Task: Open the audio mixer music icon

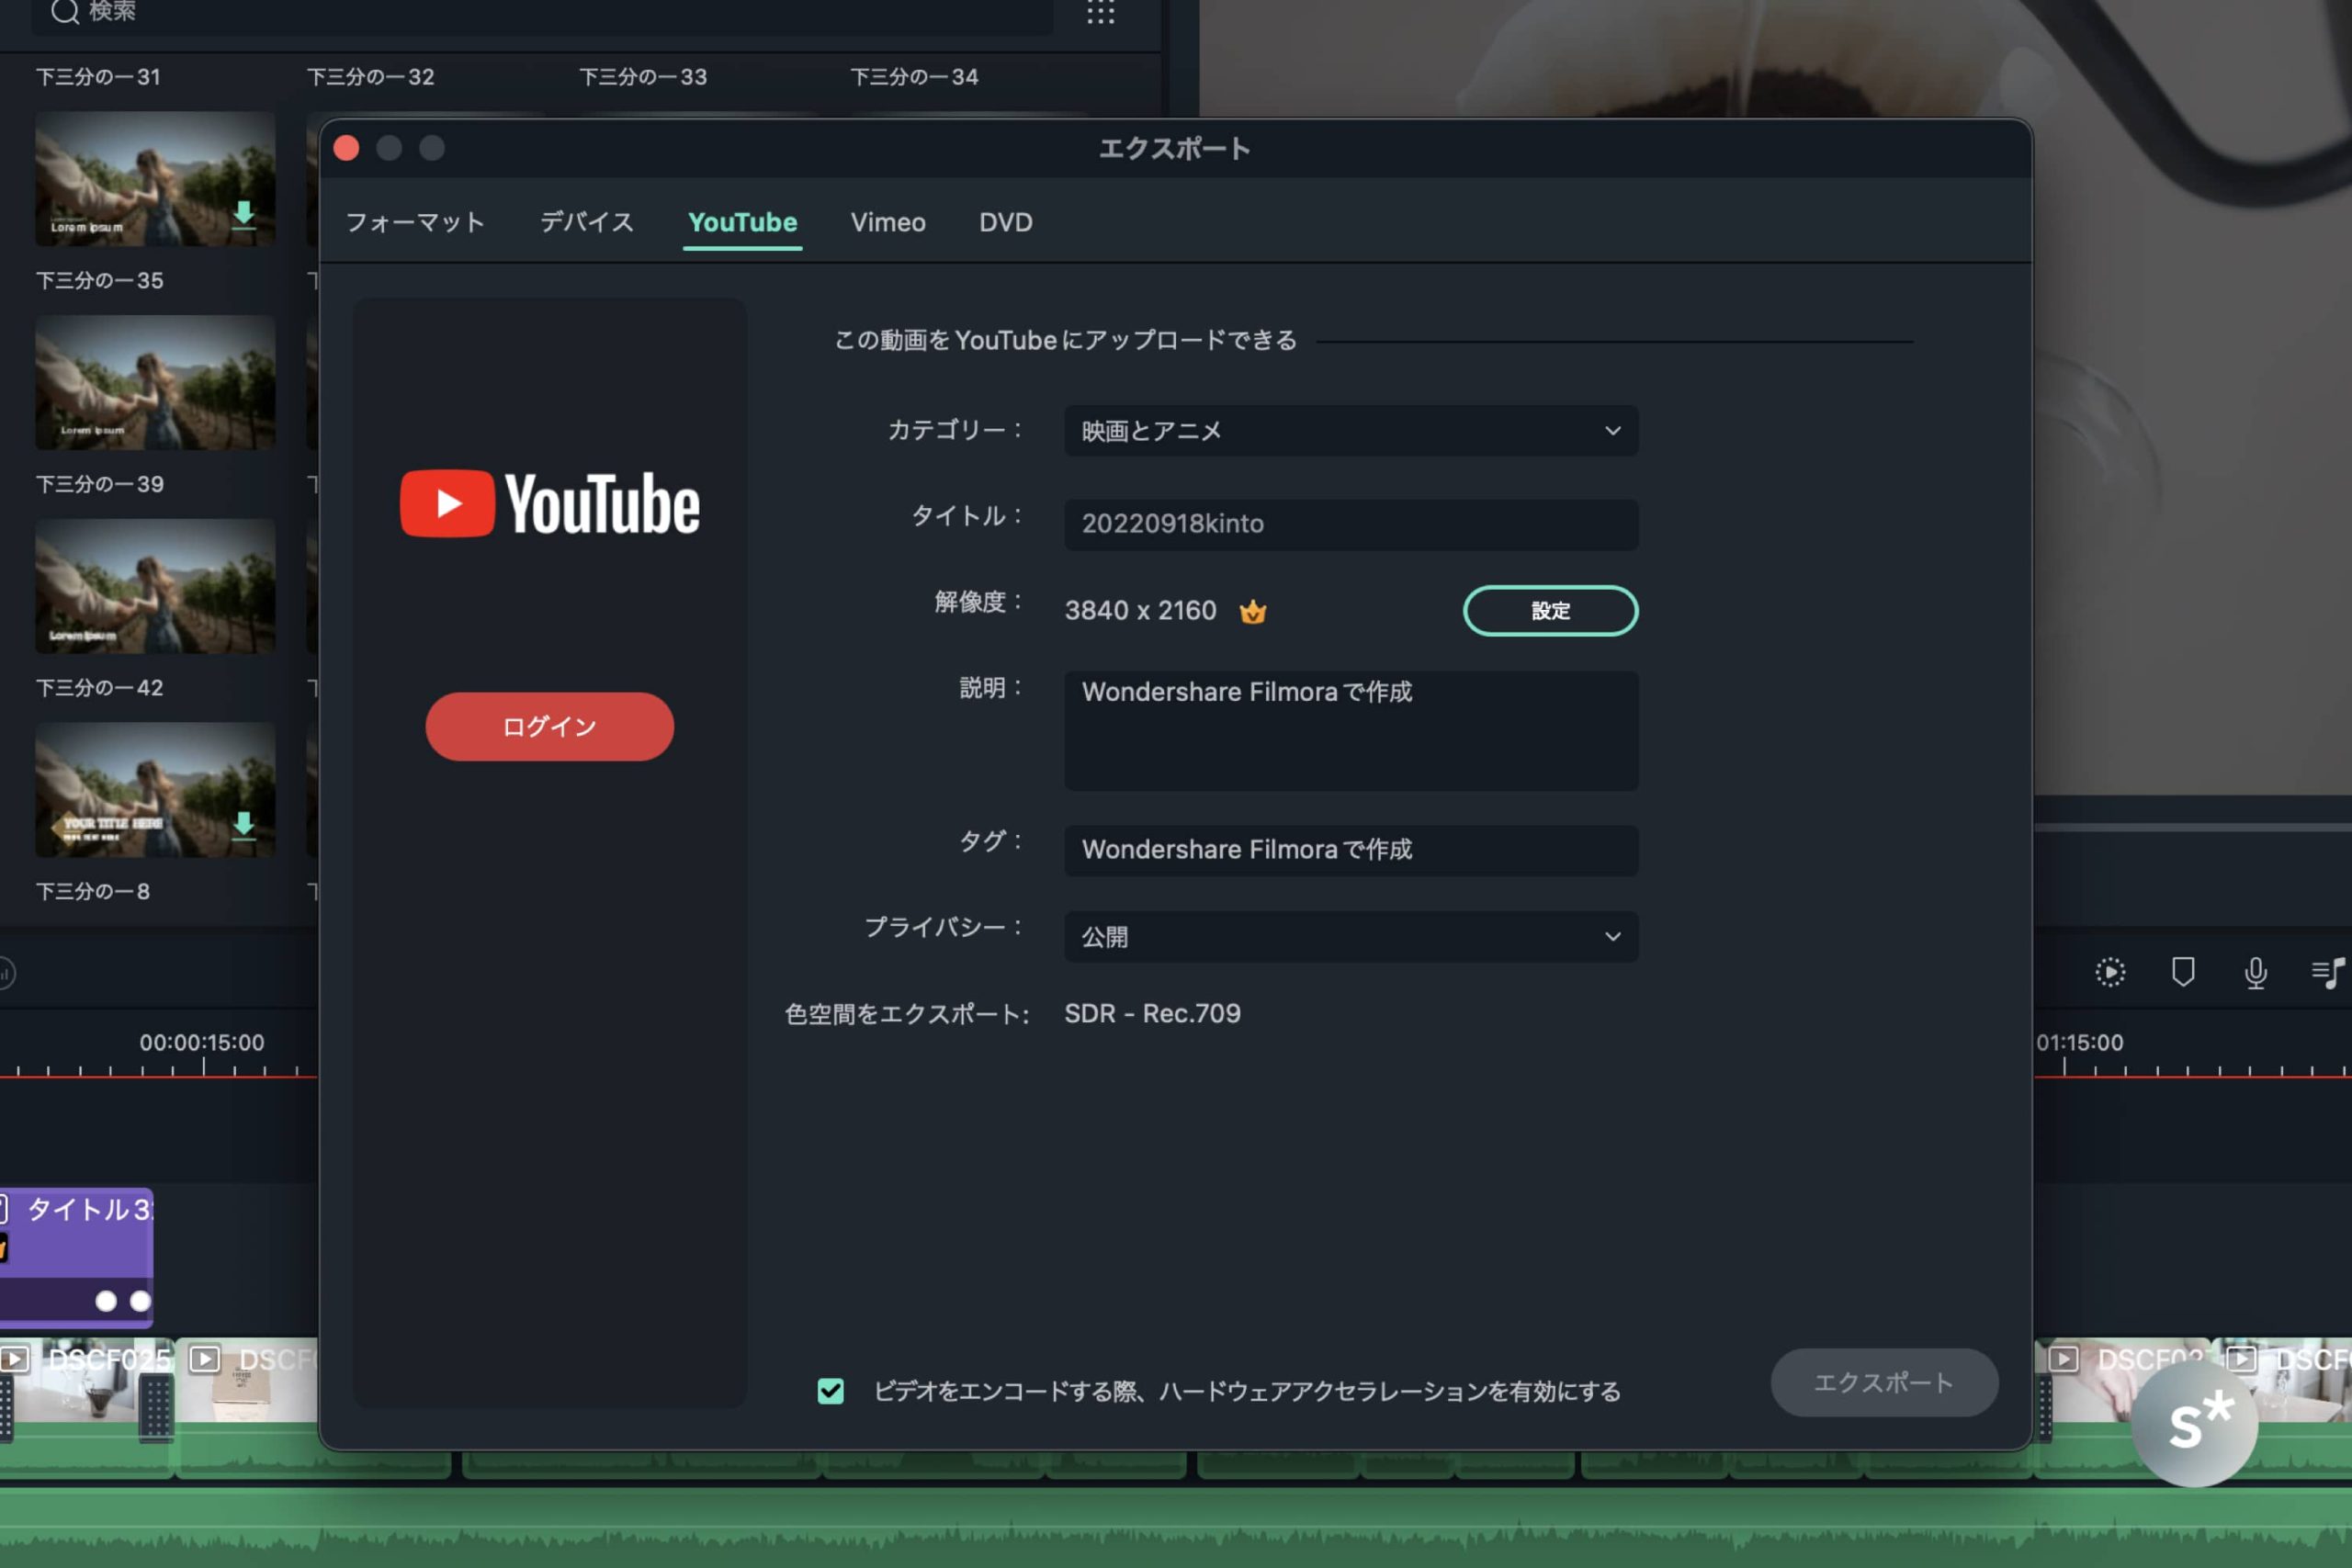Action: tap(2327, 972)
